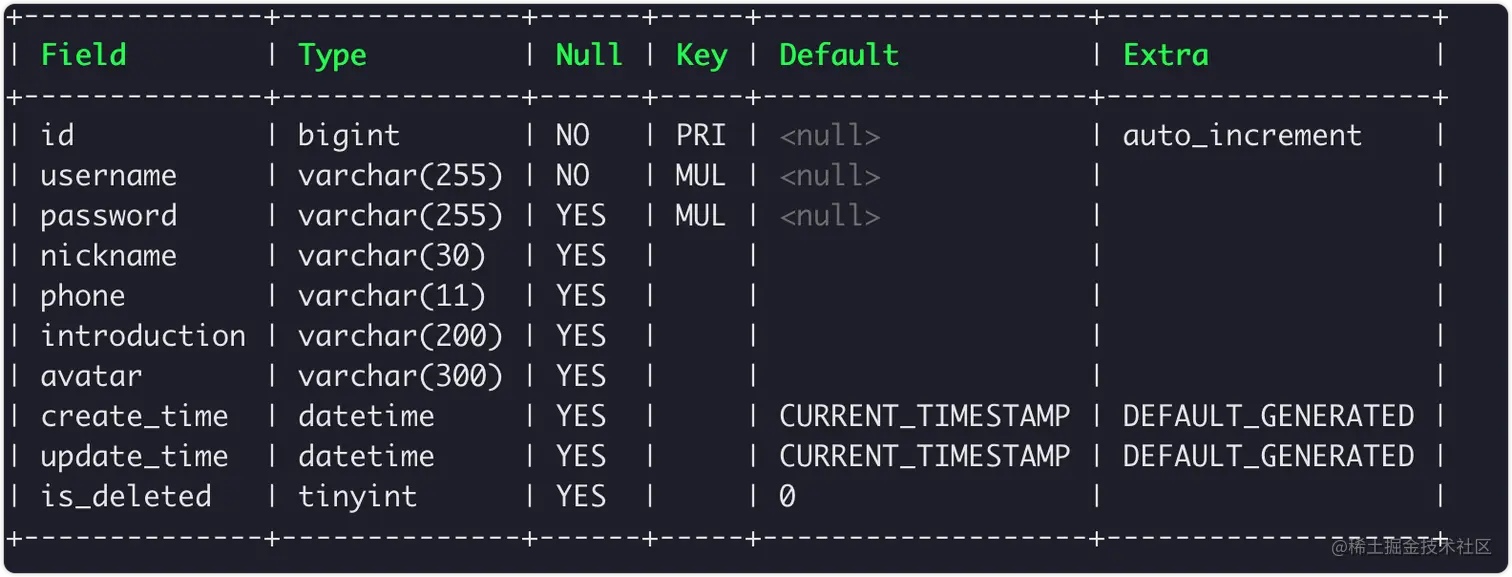Viewport: 1512px width, 577px height.
Task: Select the Key column header
Action: click(701, 56)
